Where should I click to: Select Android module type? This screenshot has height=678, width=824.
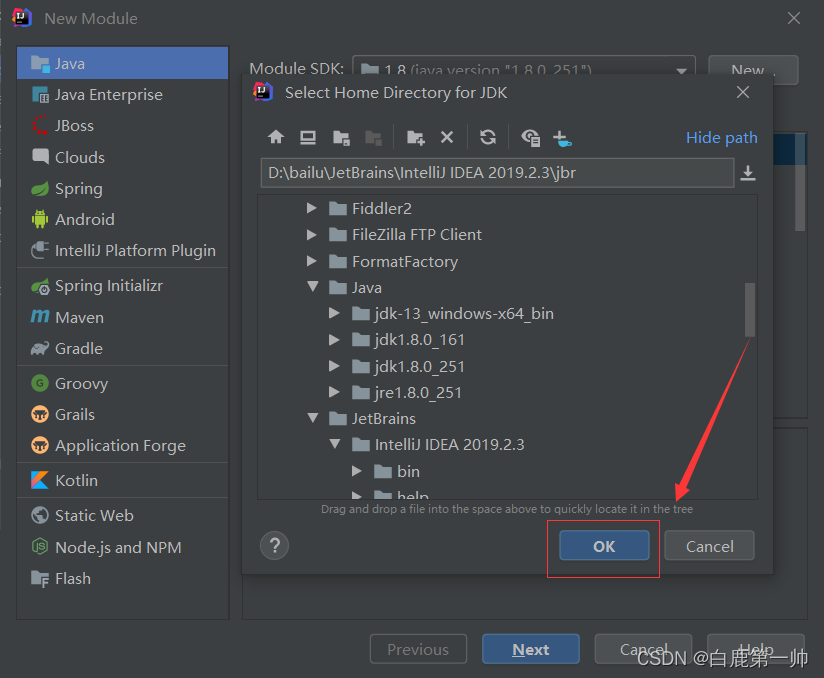(x=122, y=219)
